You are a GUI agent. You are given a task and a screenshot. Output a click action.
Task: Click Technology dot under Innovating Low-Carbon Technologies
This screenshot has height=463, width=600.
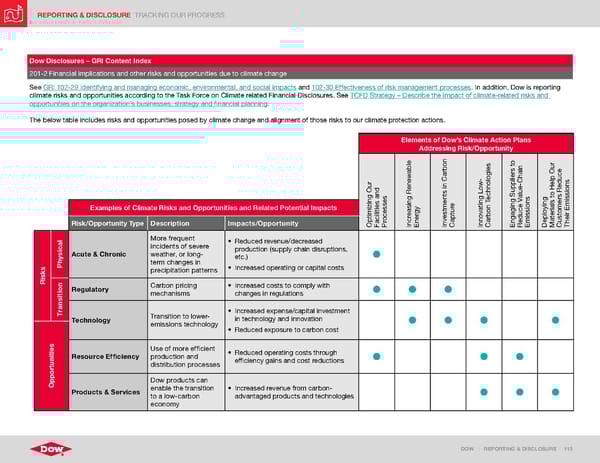pos(483,320)
